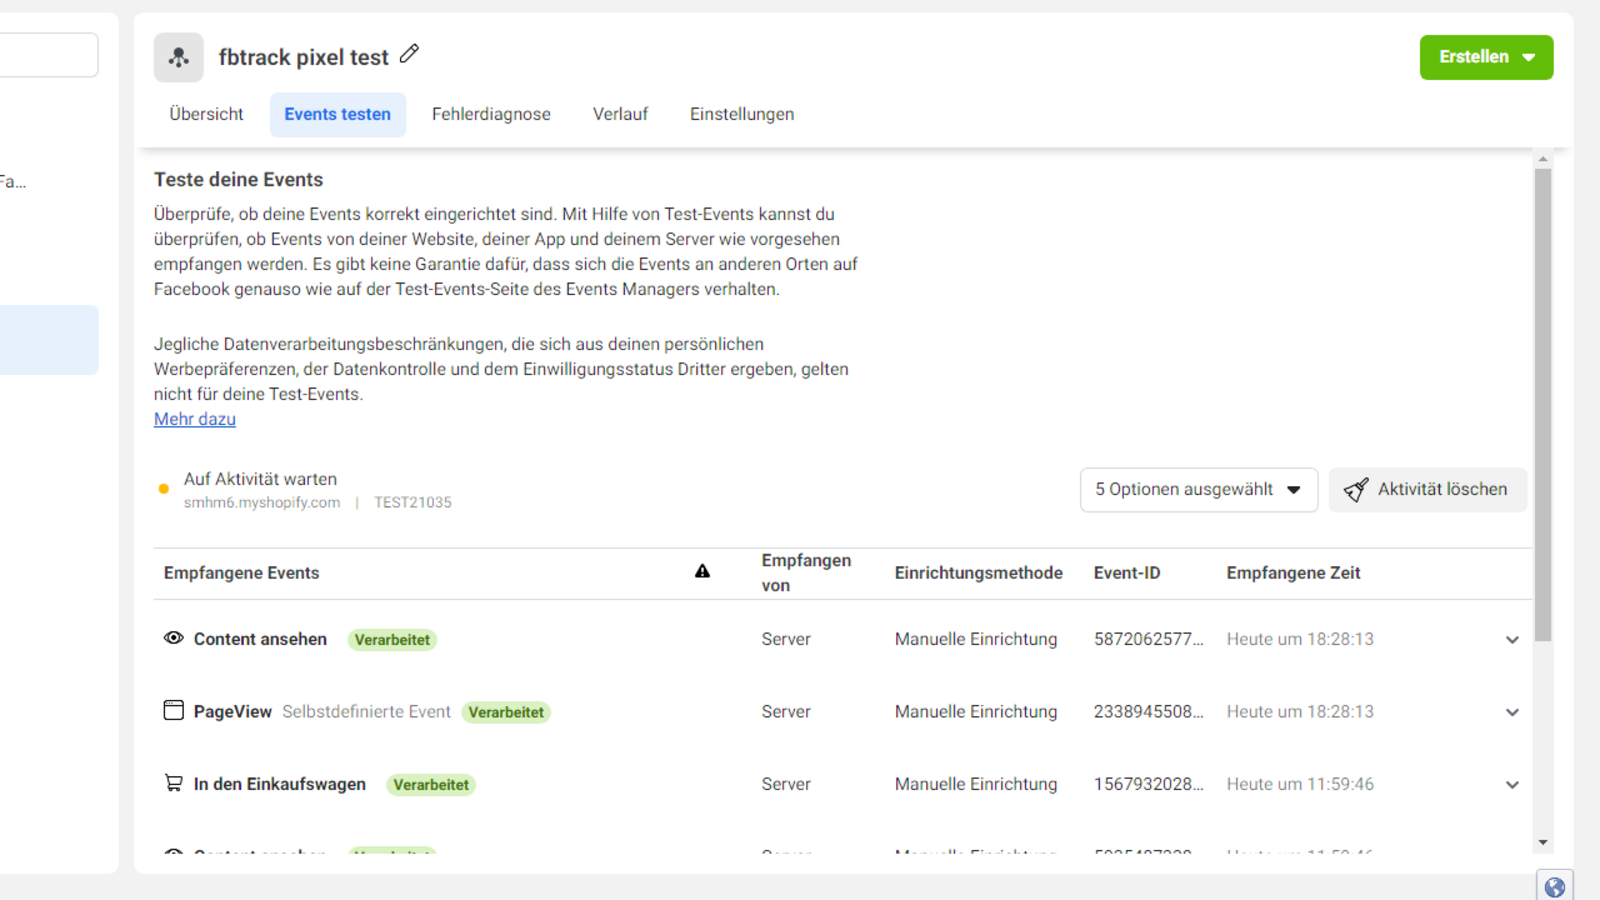Open the Fehlerdiagnose tab
Viewport: 1600px width, 900px height.
491,114
